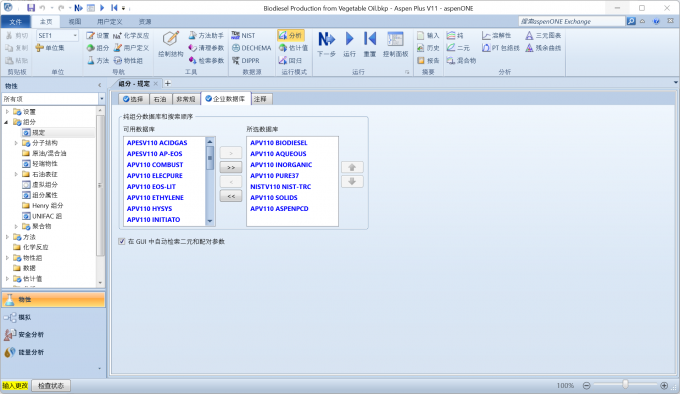The image size is (680, 394).
Task: Run the simulation with 运行 play icon
Action: [x=349, y=39]
